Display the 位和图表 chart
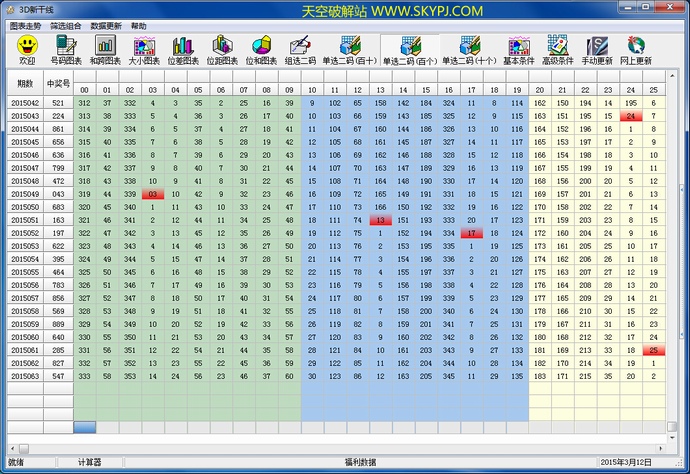Viewport: 690px width, 474px height. [x=262, y=50]
